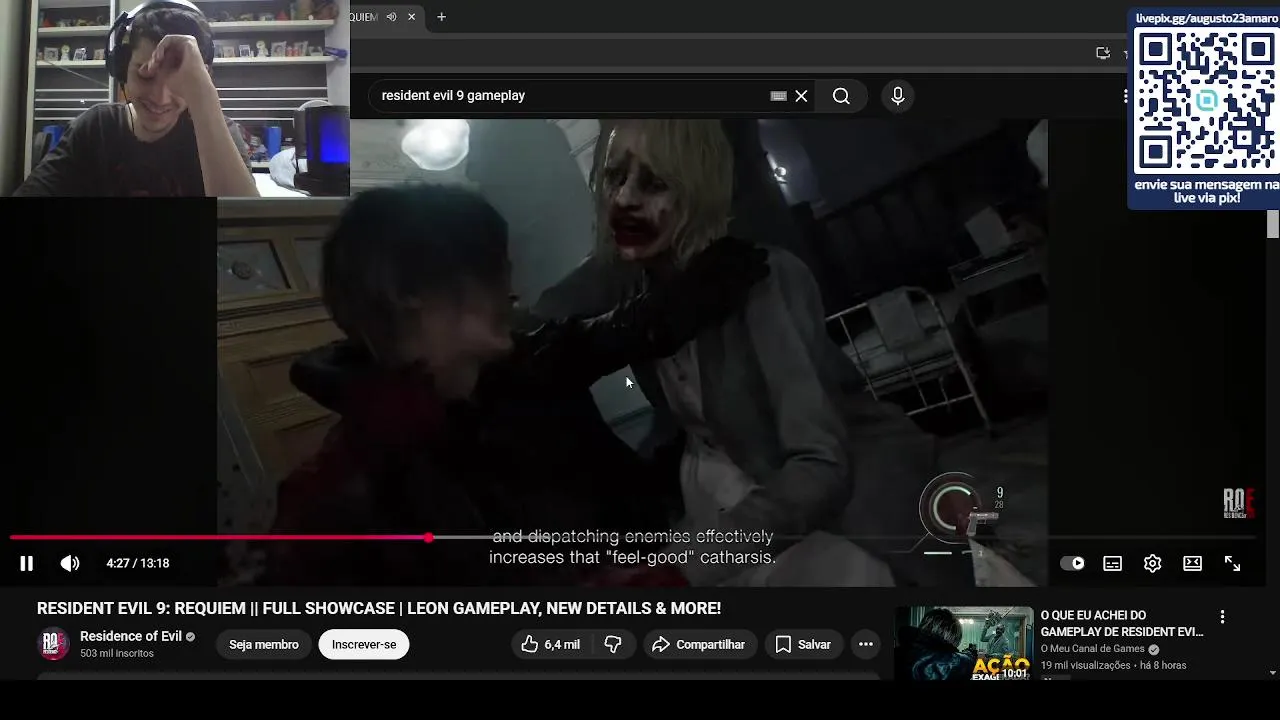Click the YouTube search magnifier button
The width and height of the screenshot is (1280, 720).
[841, 96]
